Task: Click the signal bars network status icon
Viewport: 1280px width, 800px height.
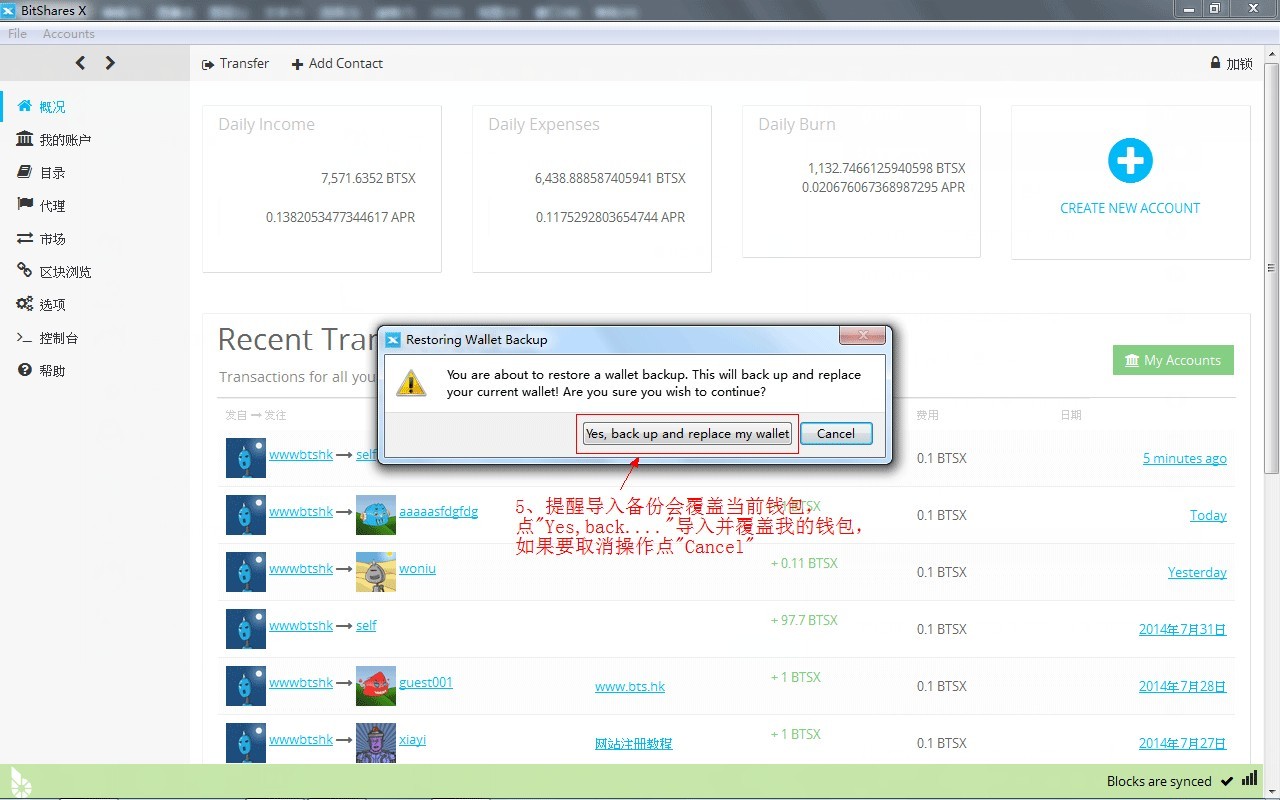Action: coord(1250,779)
